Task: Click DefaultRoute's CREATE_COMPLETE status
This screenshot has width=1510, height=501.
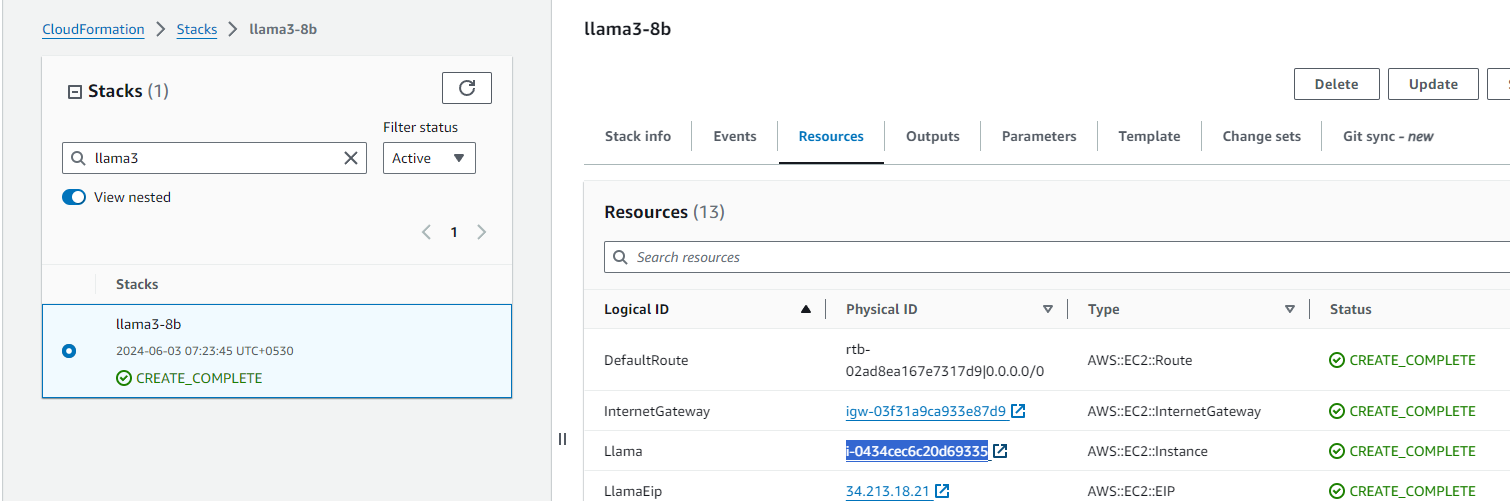Action: (x=1402, y=360)
